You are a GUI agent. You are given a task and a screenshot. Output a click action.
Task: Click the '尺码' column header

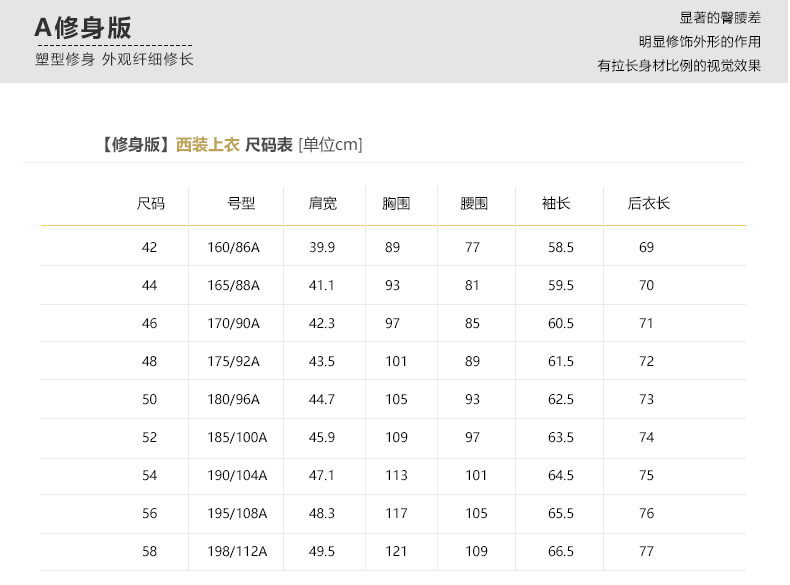tap(151, 204)
